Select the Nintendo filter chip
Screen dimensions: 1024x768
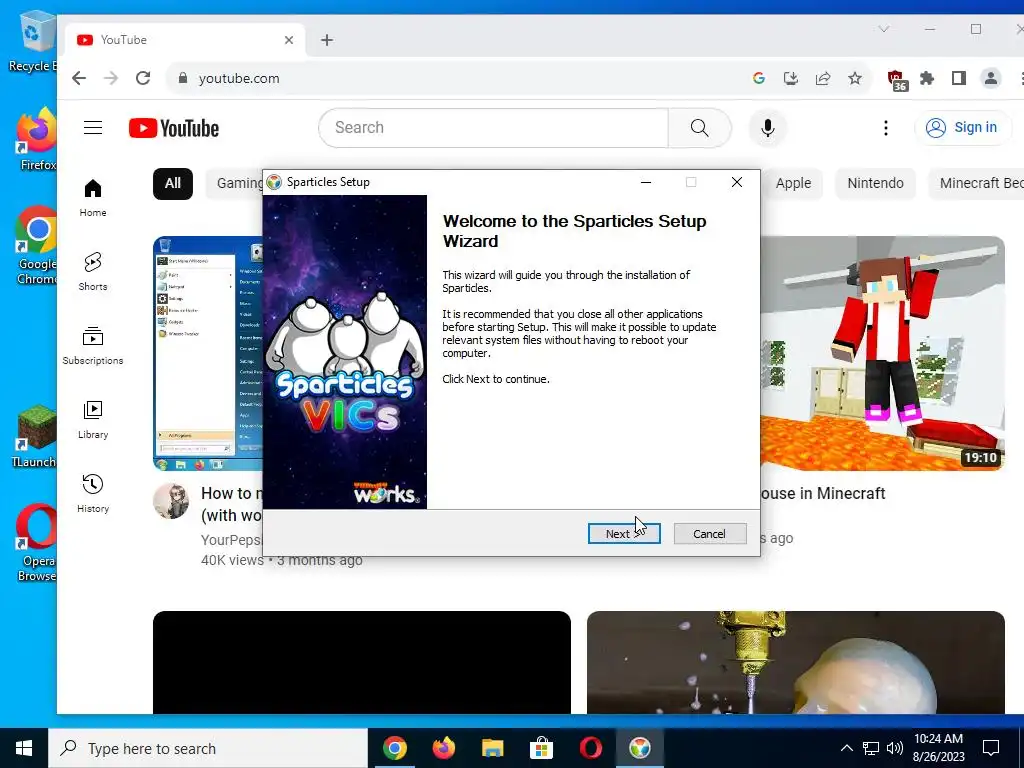coord(875,184)
